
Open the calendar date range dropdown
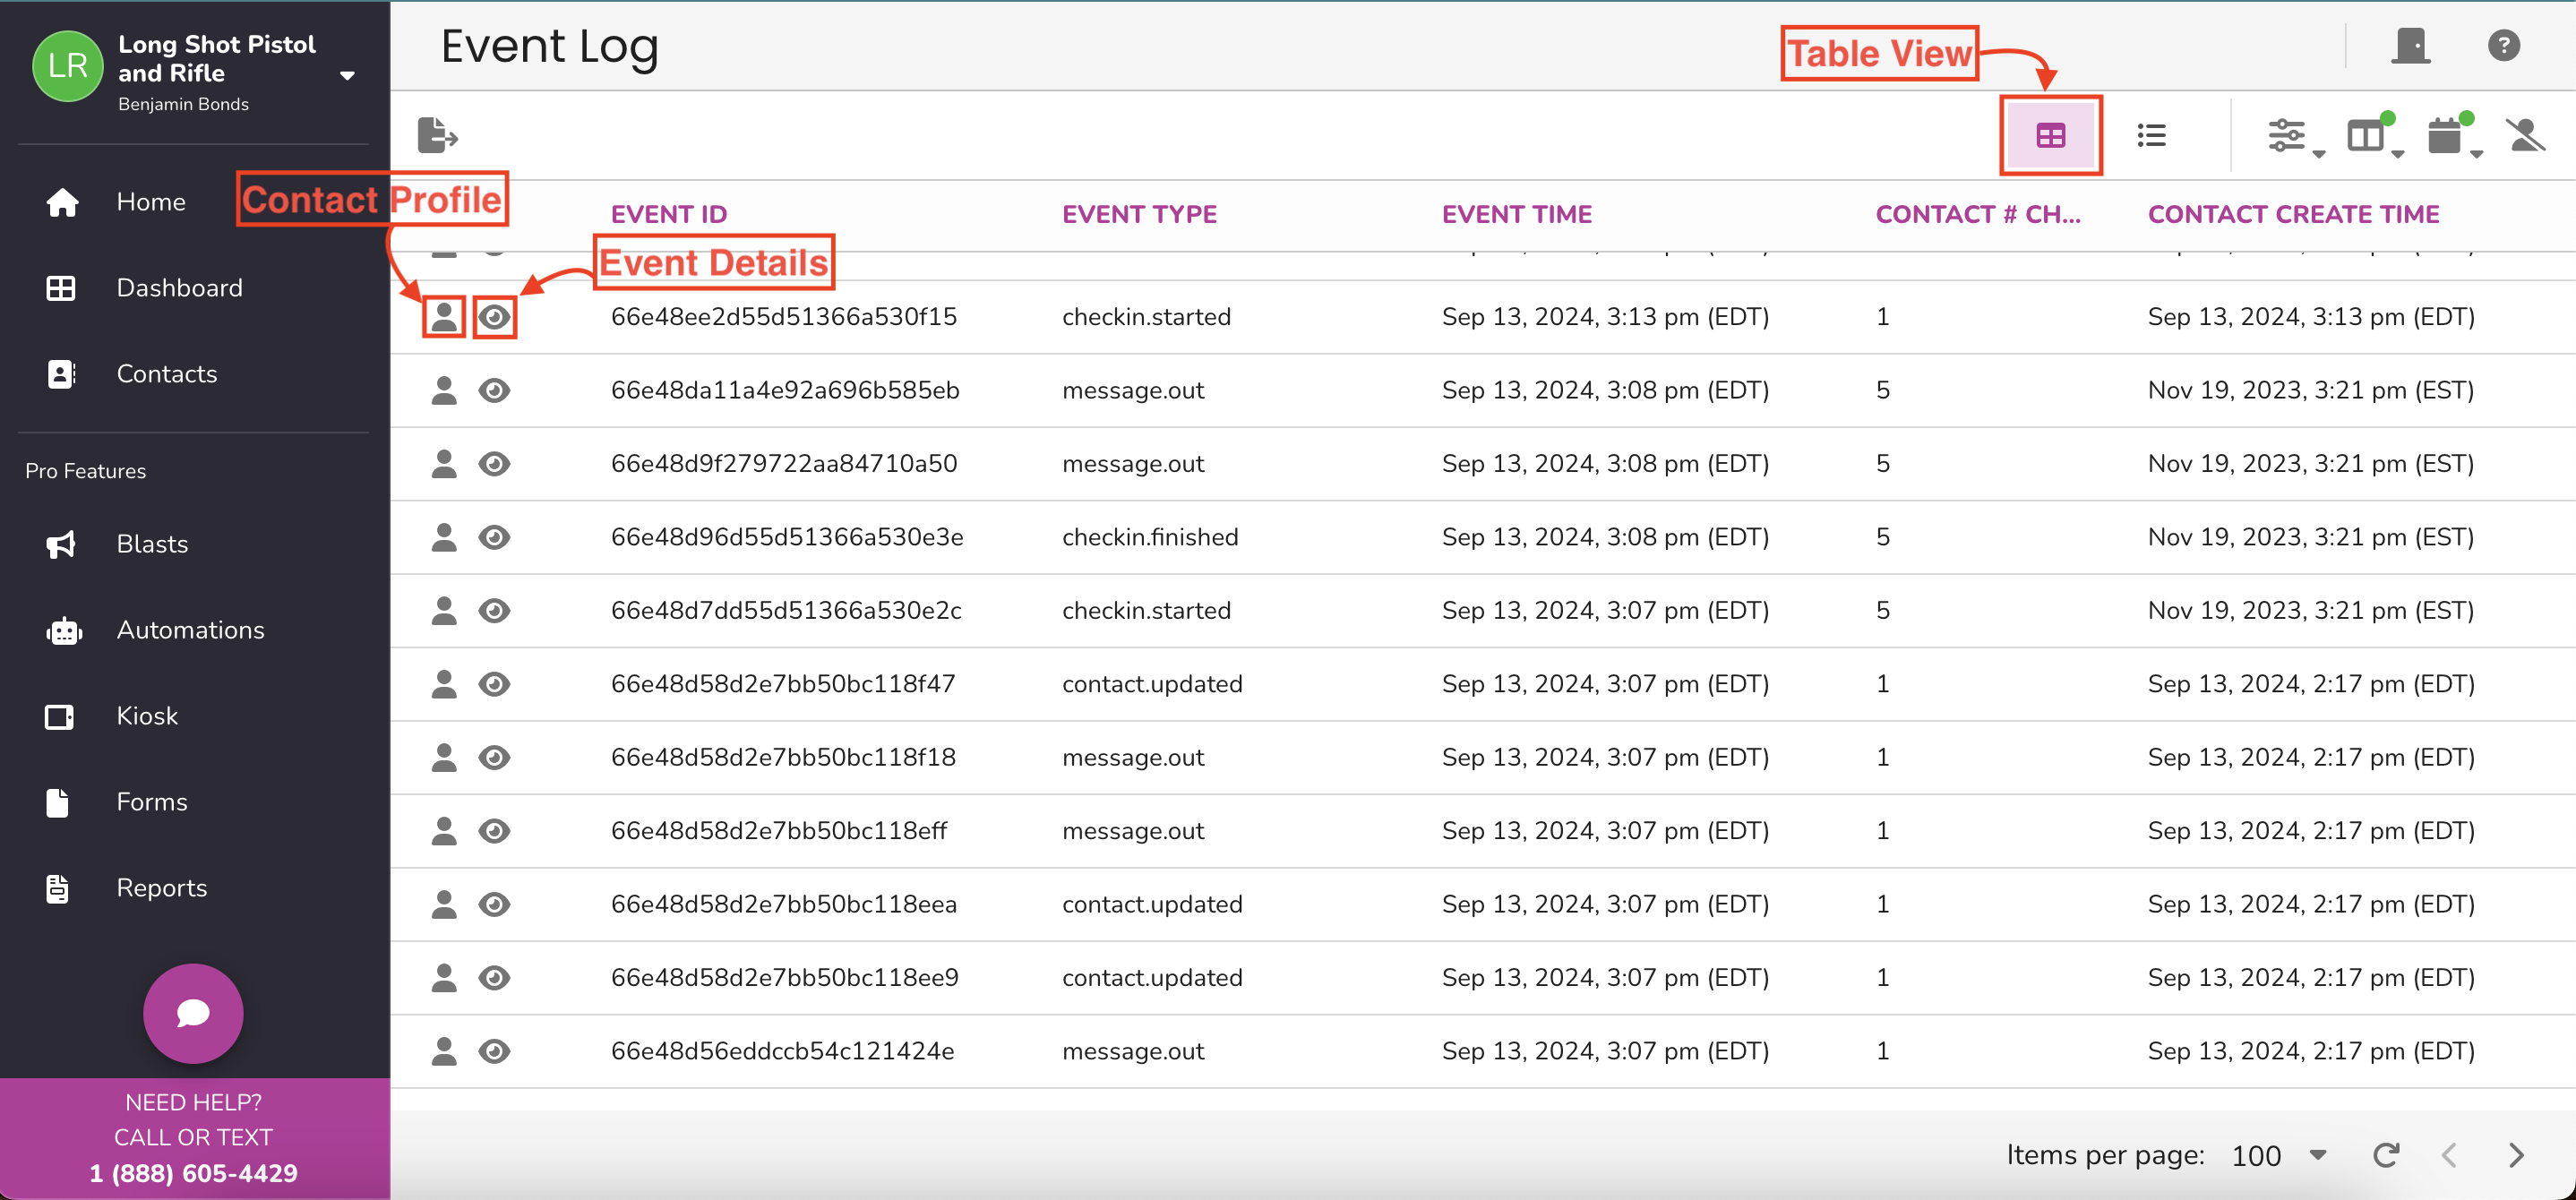pyautogui.click(x=2453, y=136)
